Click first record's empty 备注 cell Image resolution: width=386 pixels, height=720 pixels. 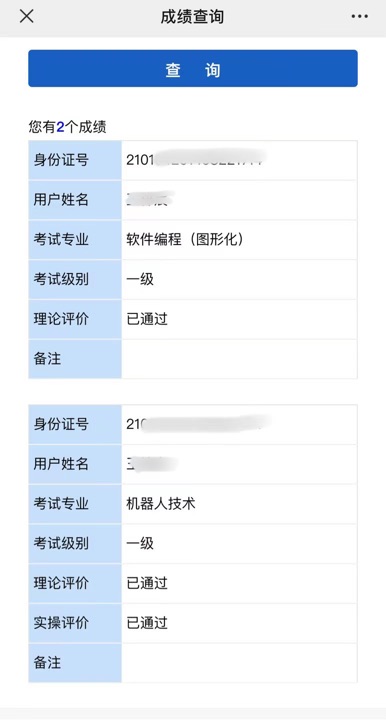[x=239, y=359]
